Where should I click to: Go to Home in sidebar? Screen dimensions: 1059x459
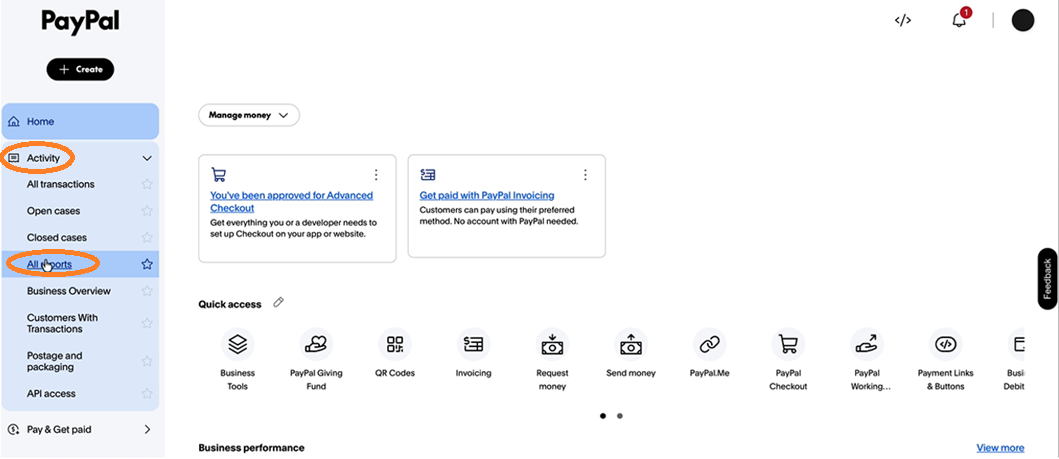(80, 122)
